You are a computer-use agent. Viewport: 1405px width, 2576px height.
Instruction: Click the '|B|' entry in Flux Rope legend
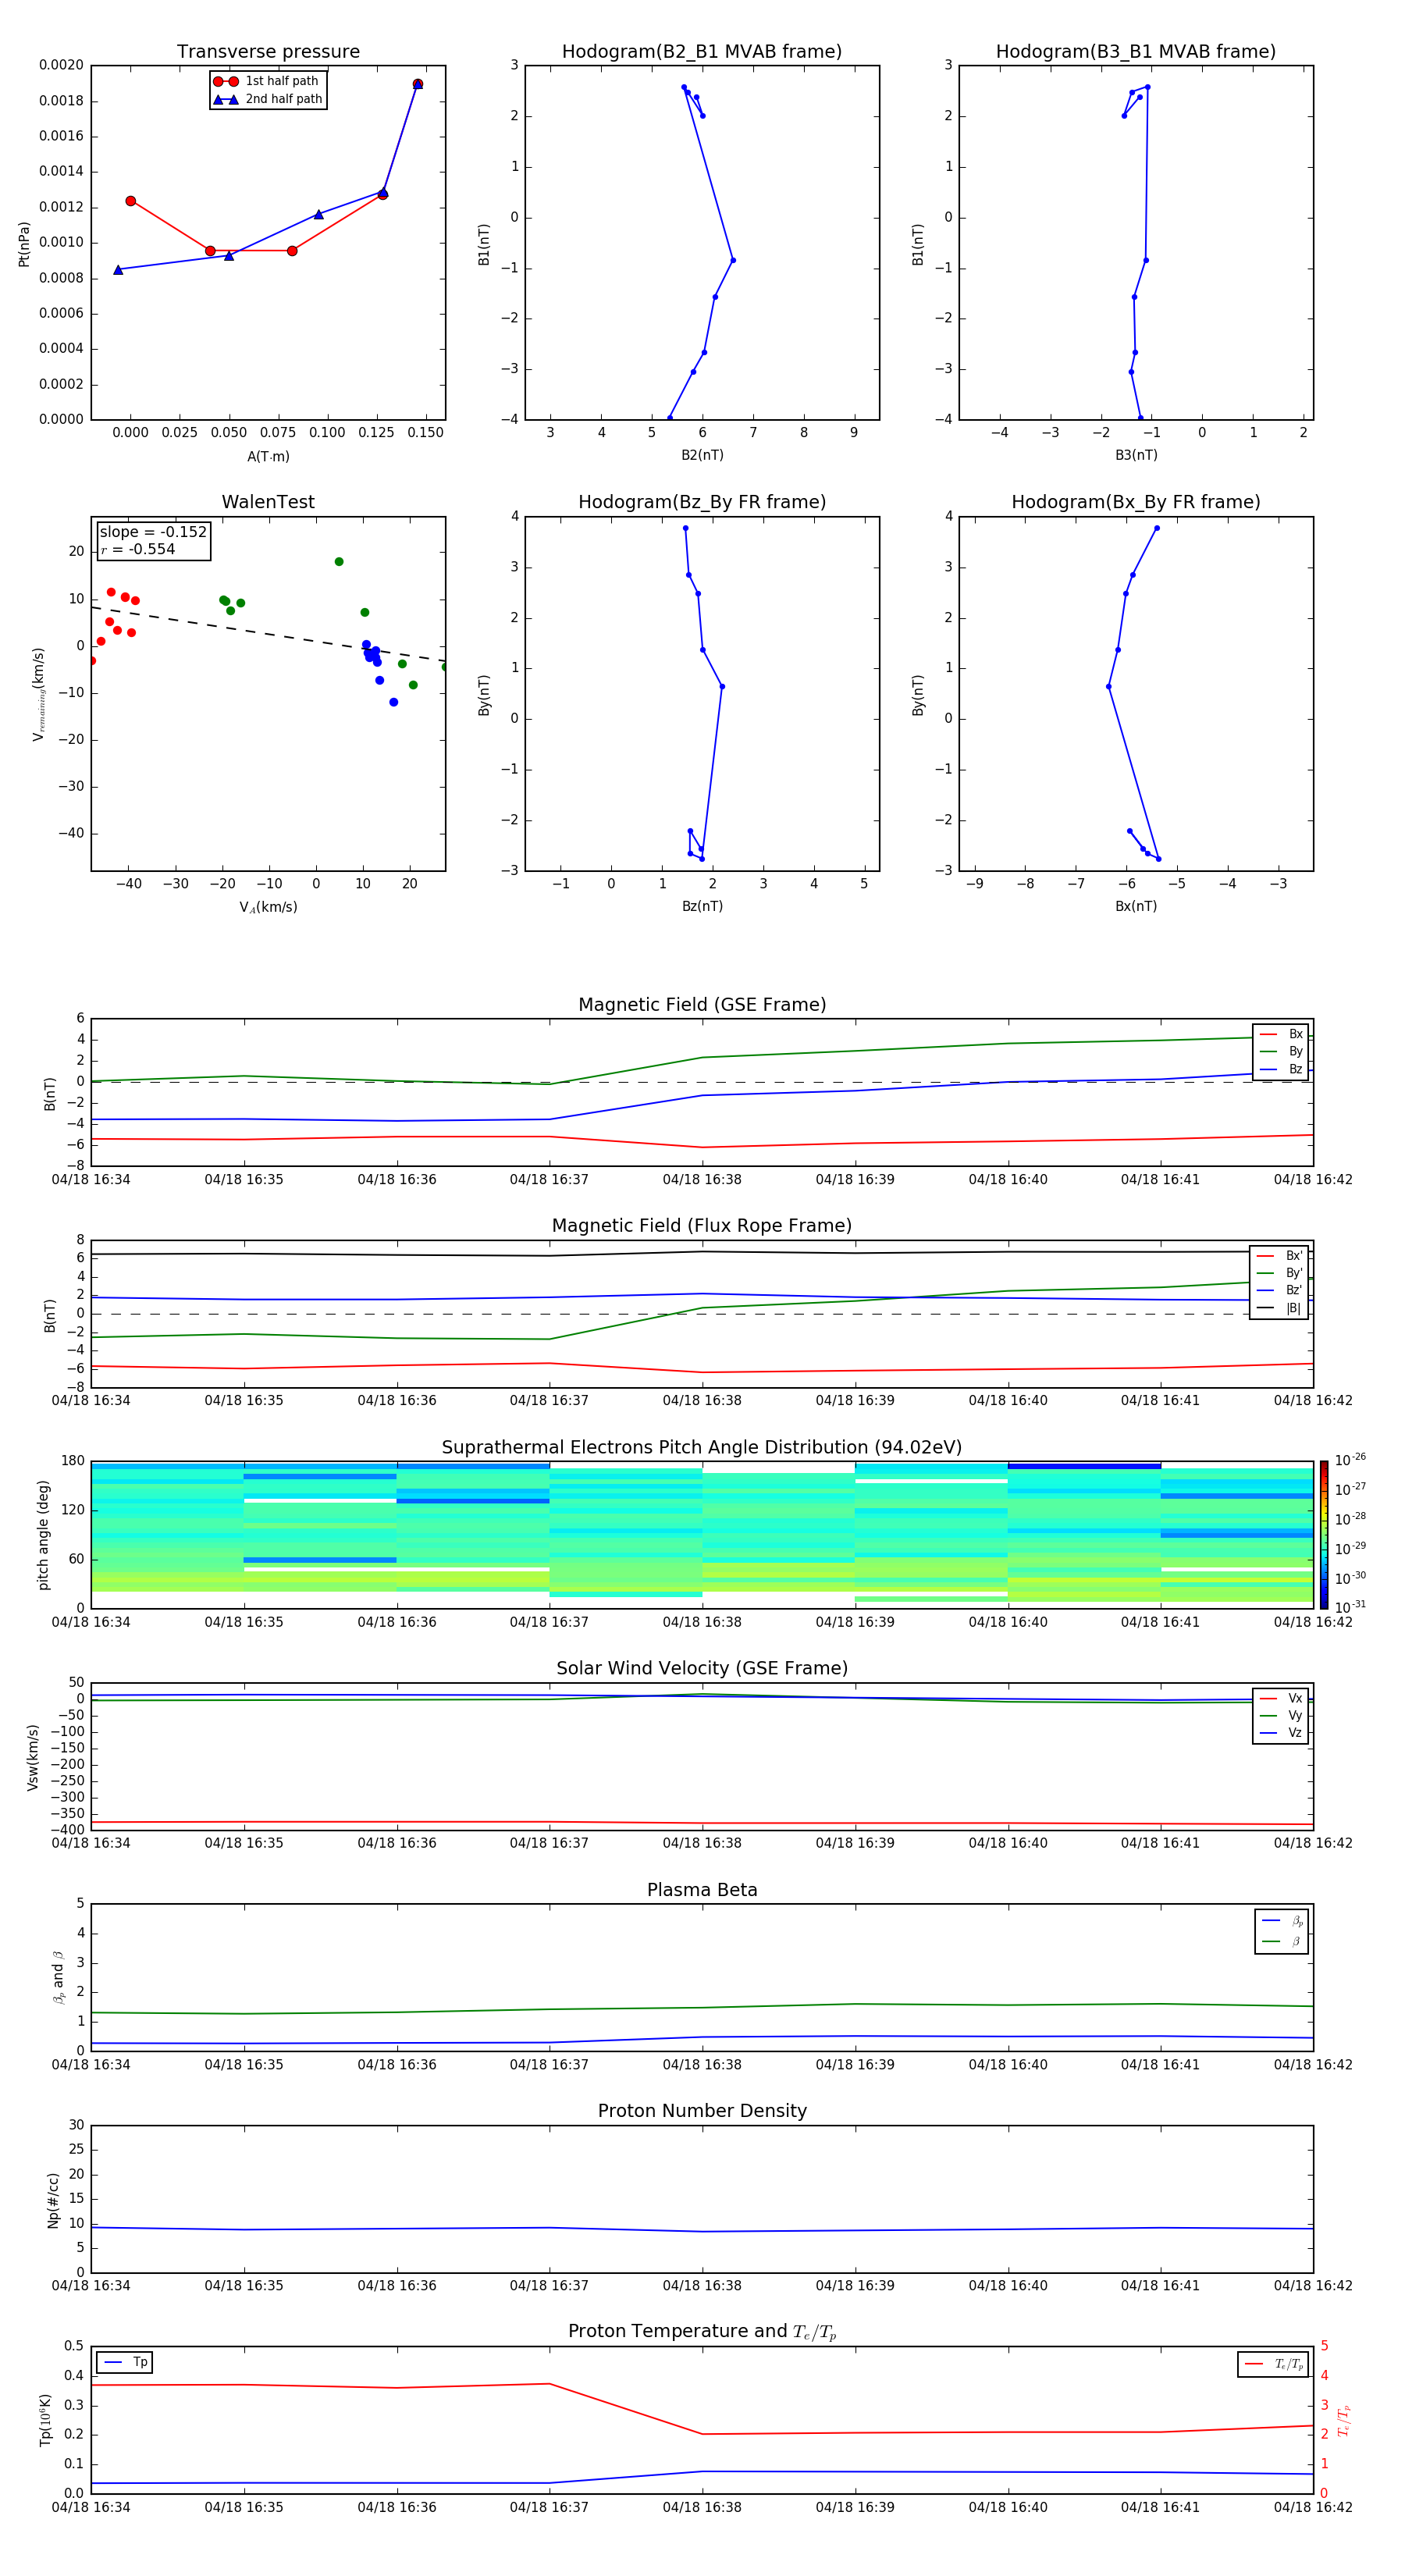(x=1279, y=1308)
